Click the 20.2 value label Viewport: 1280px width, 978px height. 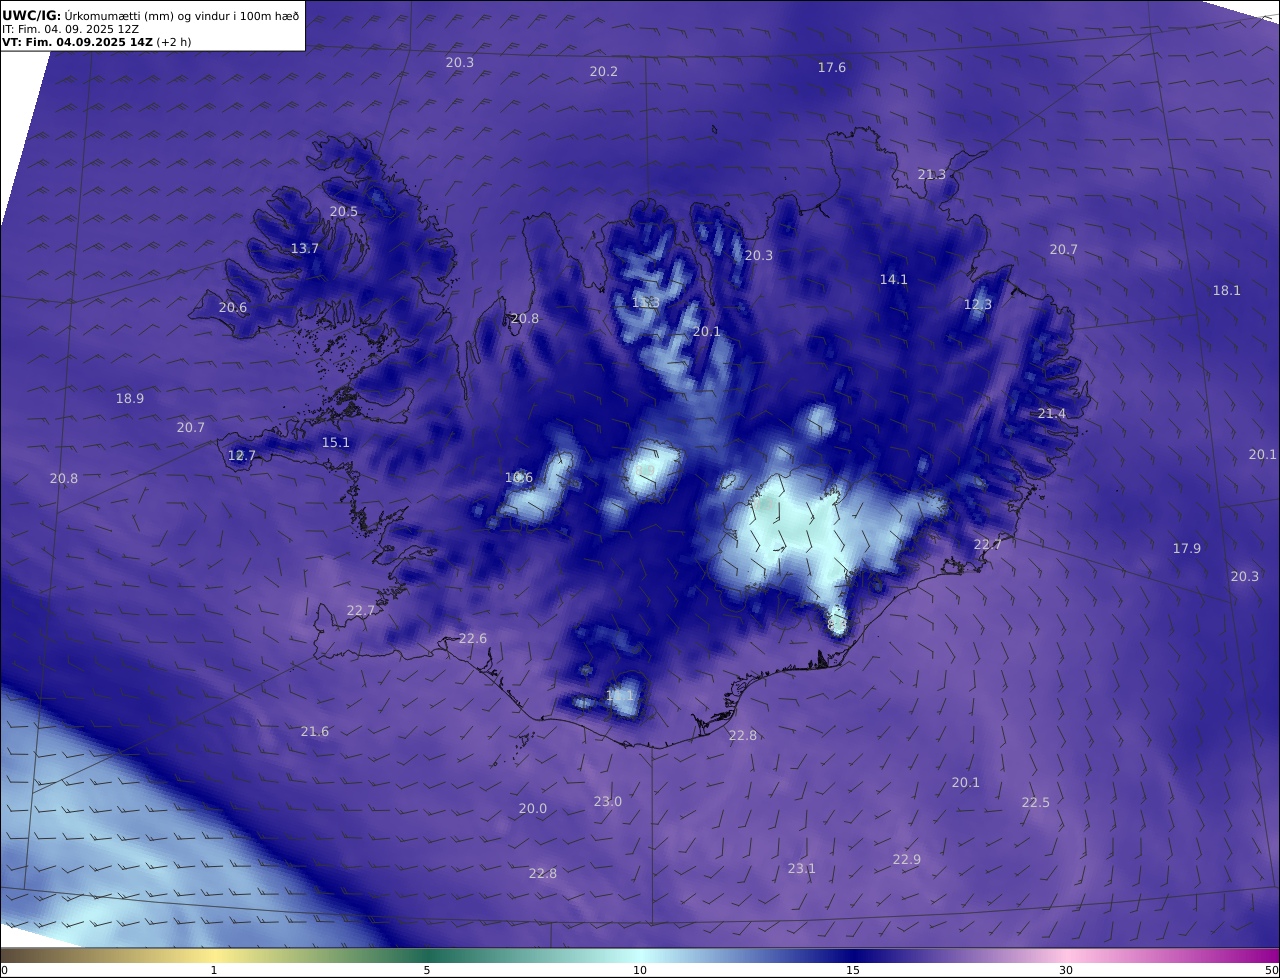[x=603, y=72]
